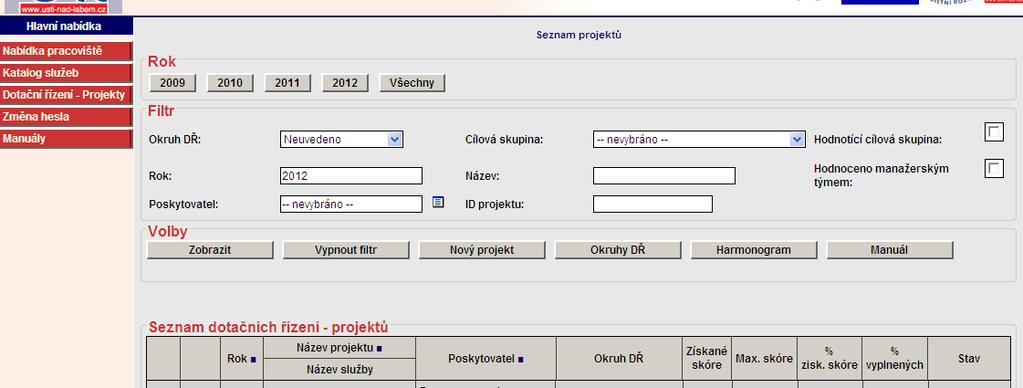Focus the ID projektu input field
Image resolution: width=1023 pixels, height=388 pixels.
652,204
